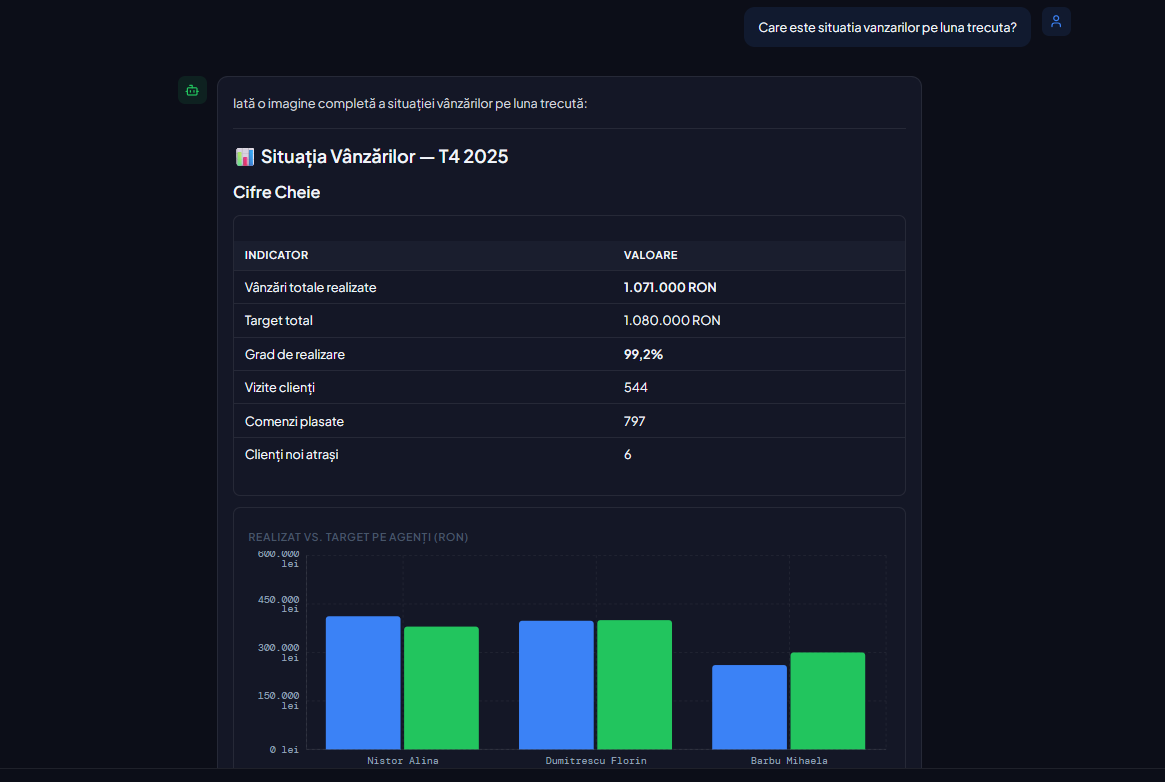This screenshot has width=1165, height=782.
Task: Click the green Target bar for Nistor Alina
Action: 441,685
